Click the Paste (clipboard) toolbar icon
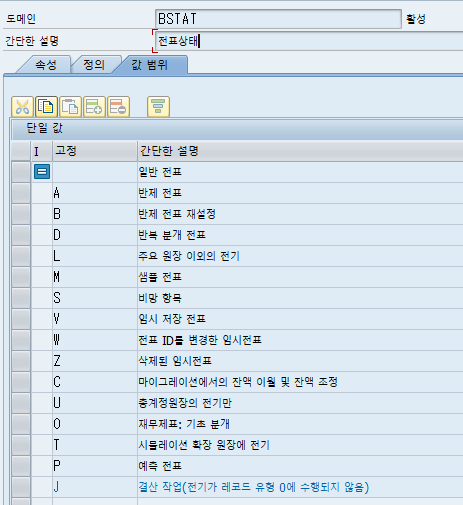This screenshot has height=505, width=463. coord(70,107)
